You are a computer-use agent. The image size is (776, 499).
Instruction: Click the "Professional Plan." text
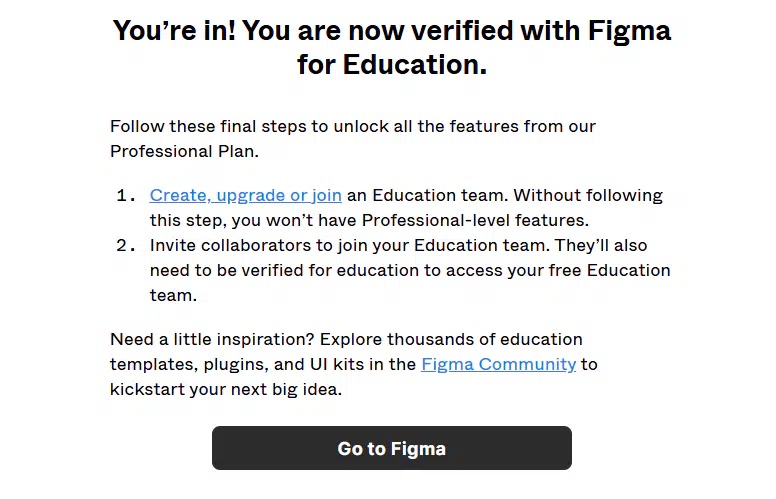[184, 151]
